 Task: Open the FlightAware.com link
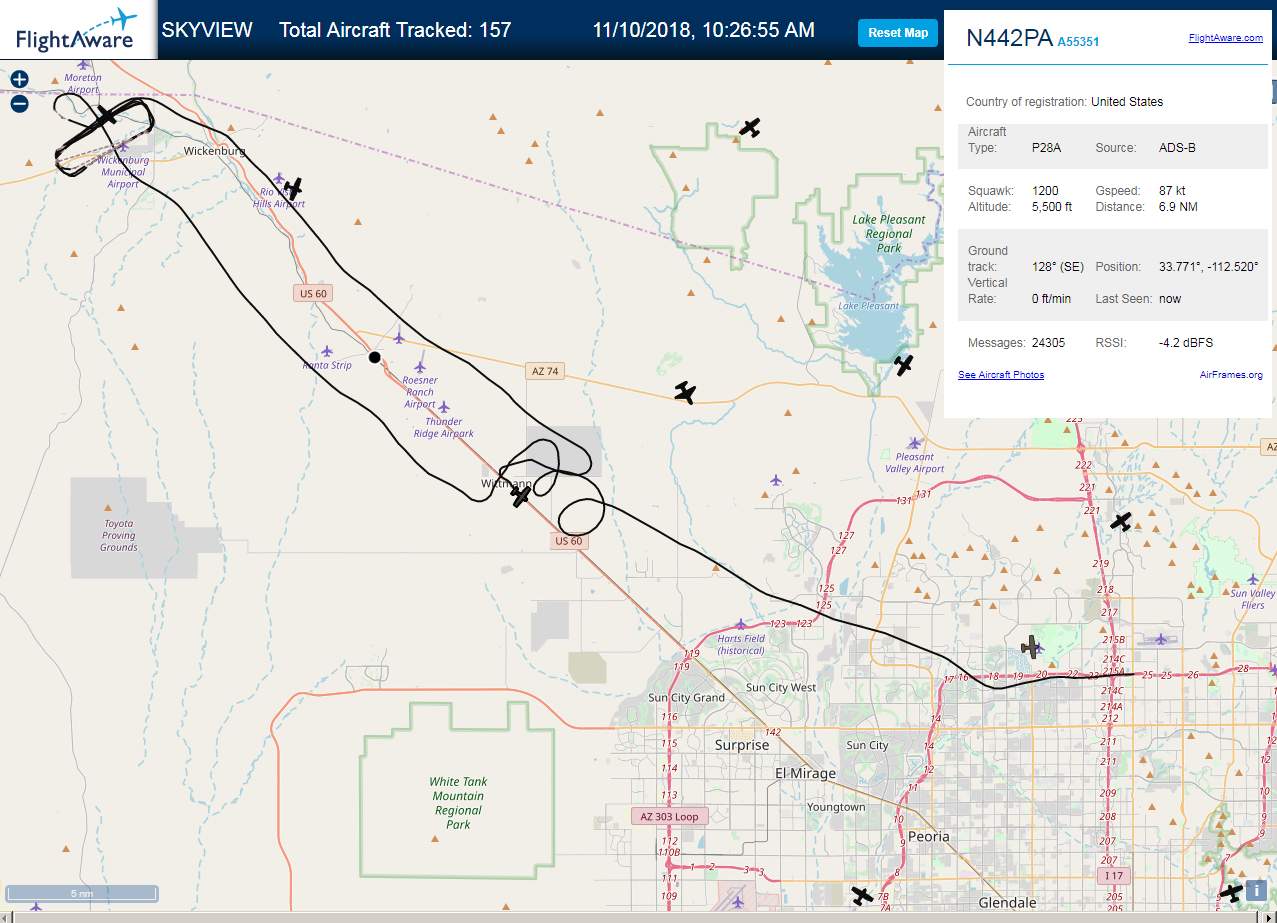point(1225,38)
